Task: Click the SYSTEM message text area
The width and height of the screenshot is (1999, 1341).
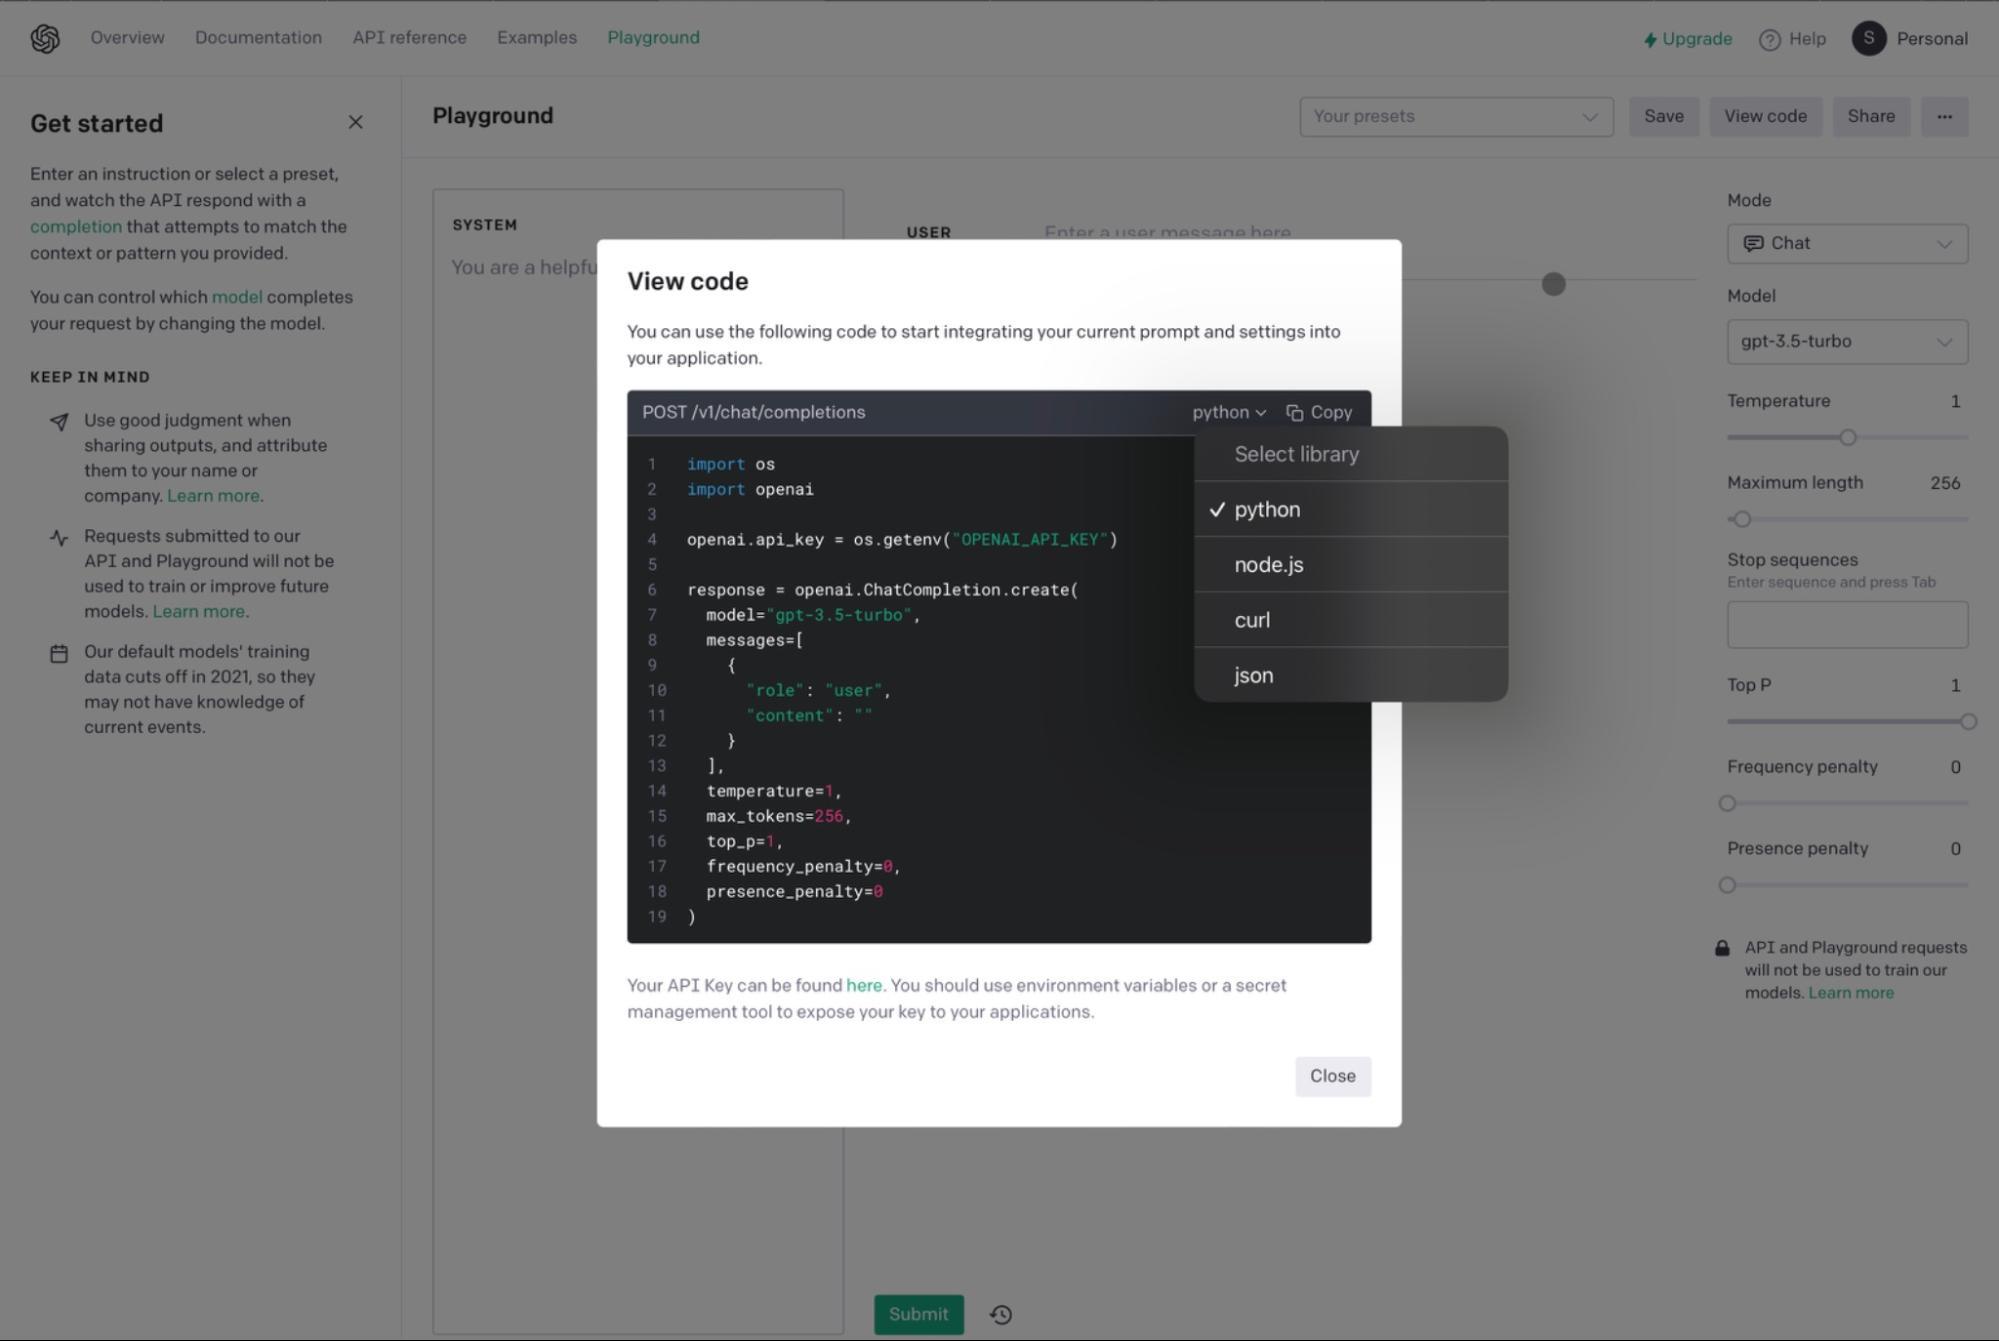Action: point(638,760)
